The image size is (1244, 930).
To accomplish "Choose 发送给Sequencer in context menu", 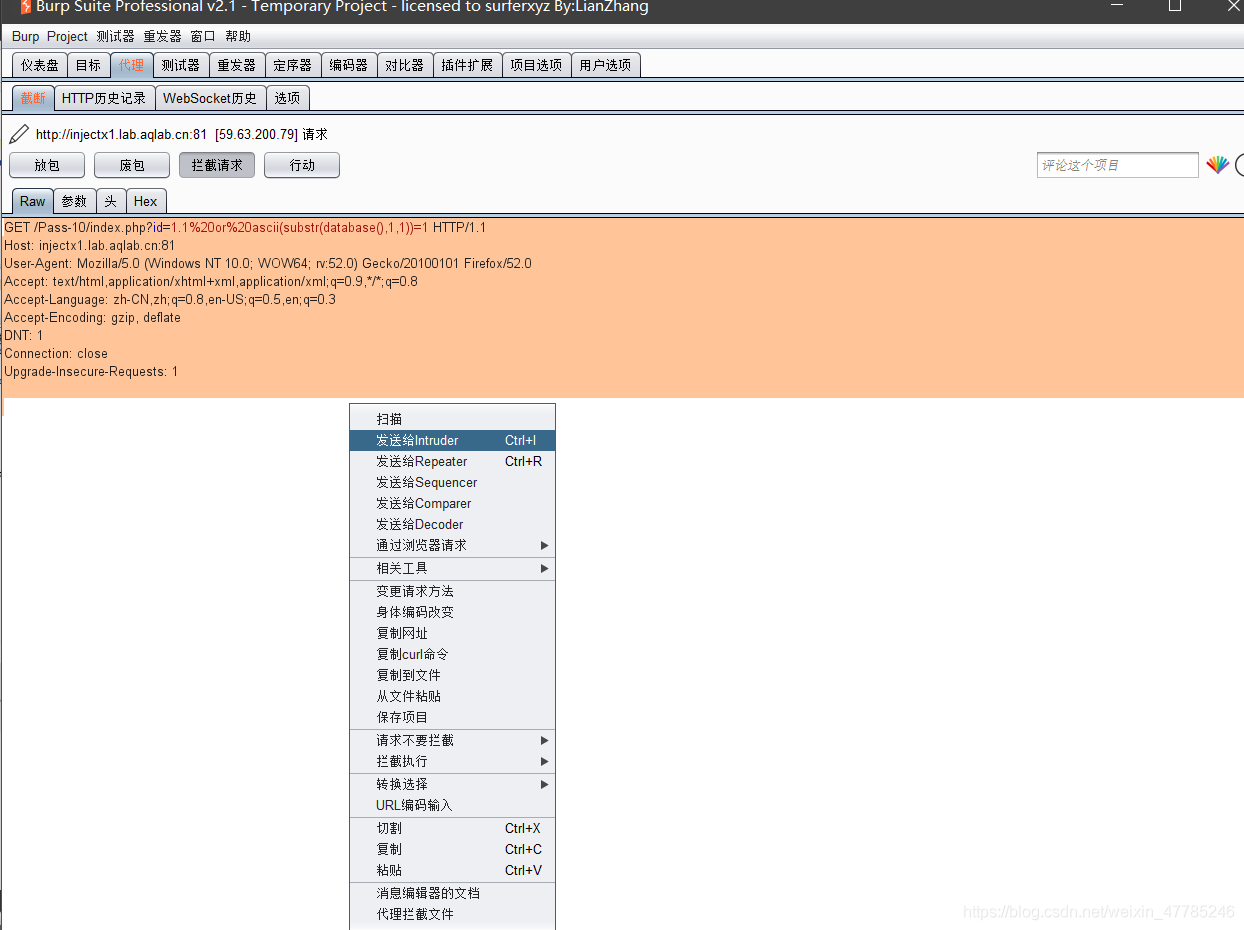I will (x=452, y=482).
